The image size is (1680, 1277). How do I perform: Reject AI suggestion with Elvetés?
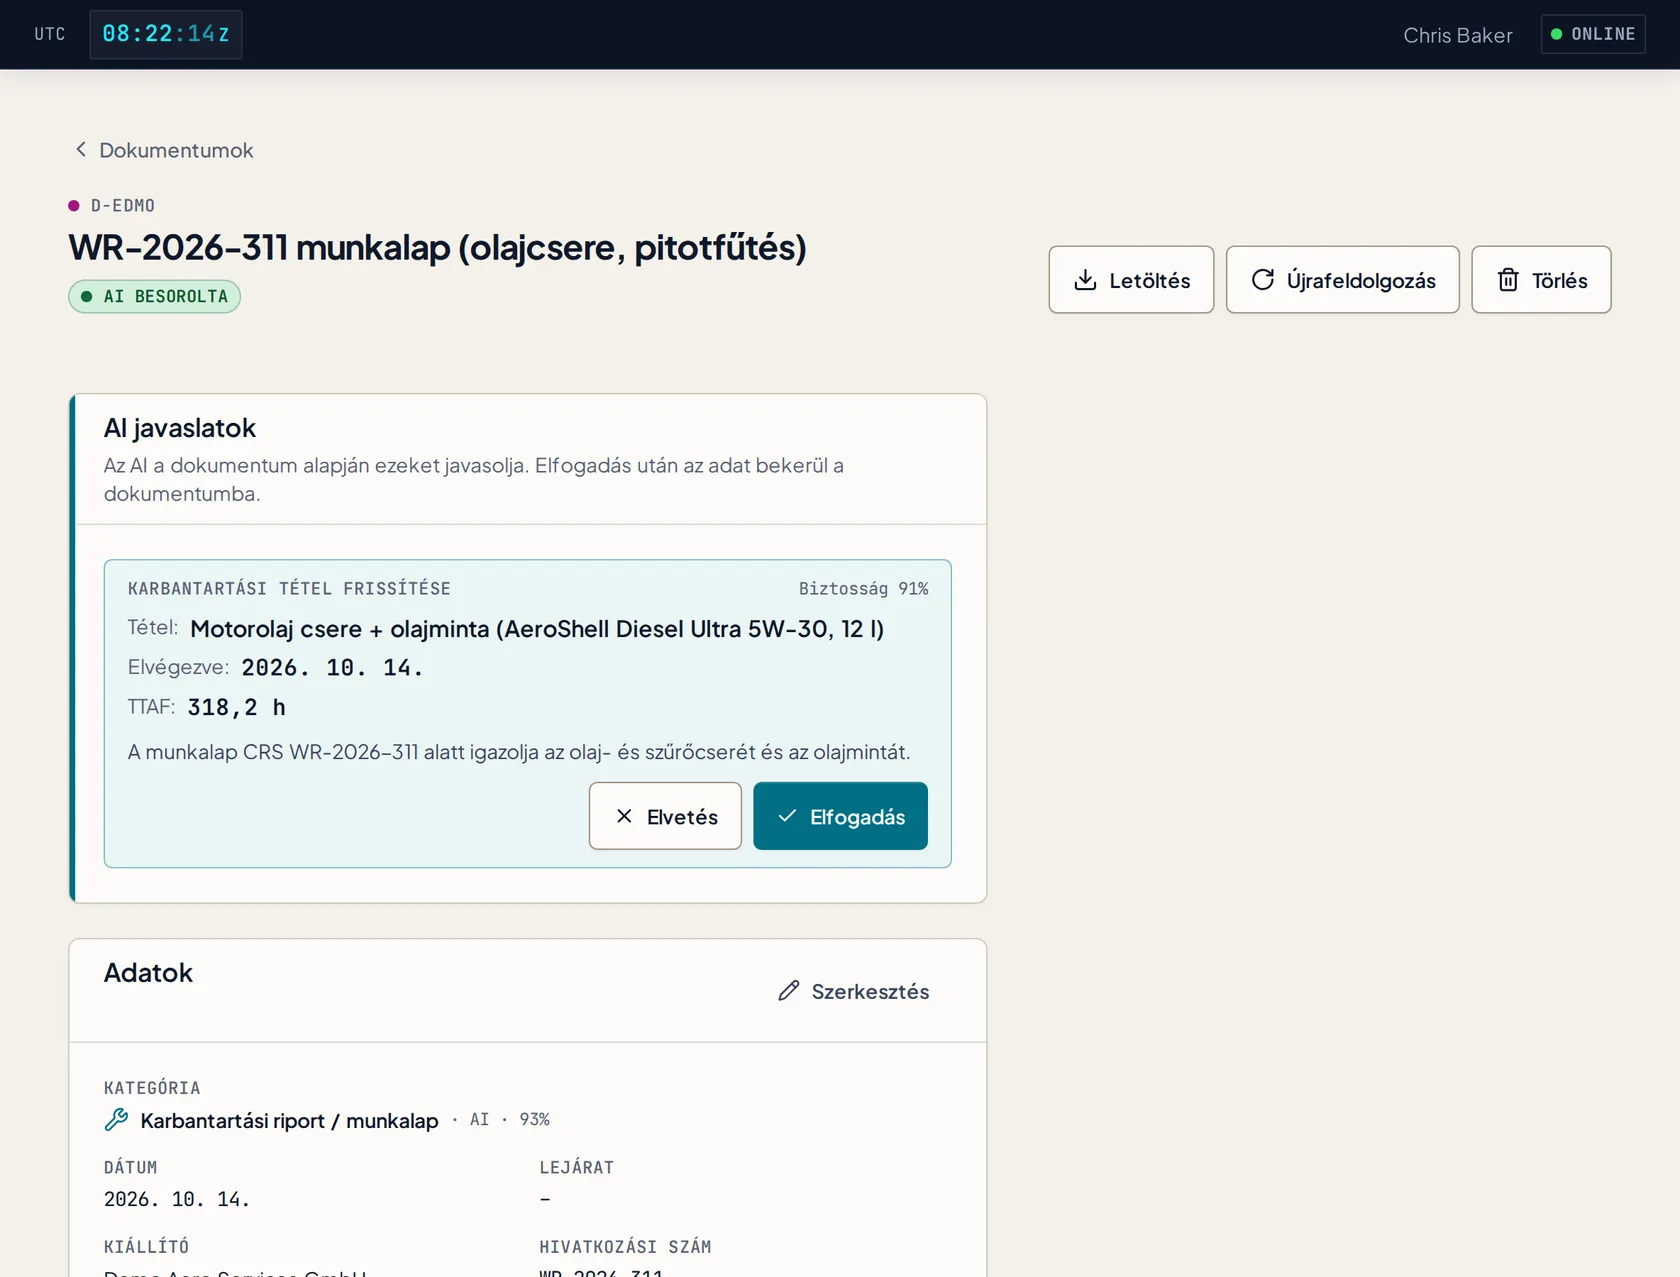665,816
